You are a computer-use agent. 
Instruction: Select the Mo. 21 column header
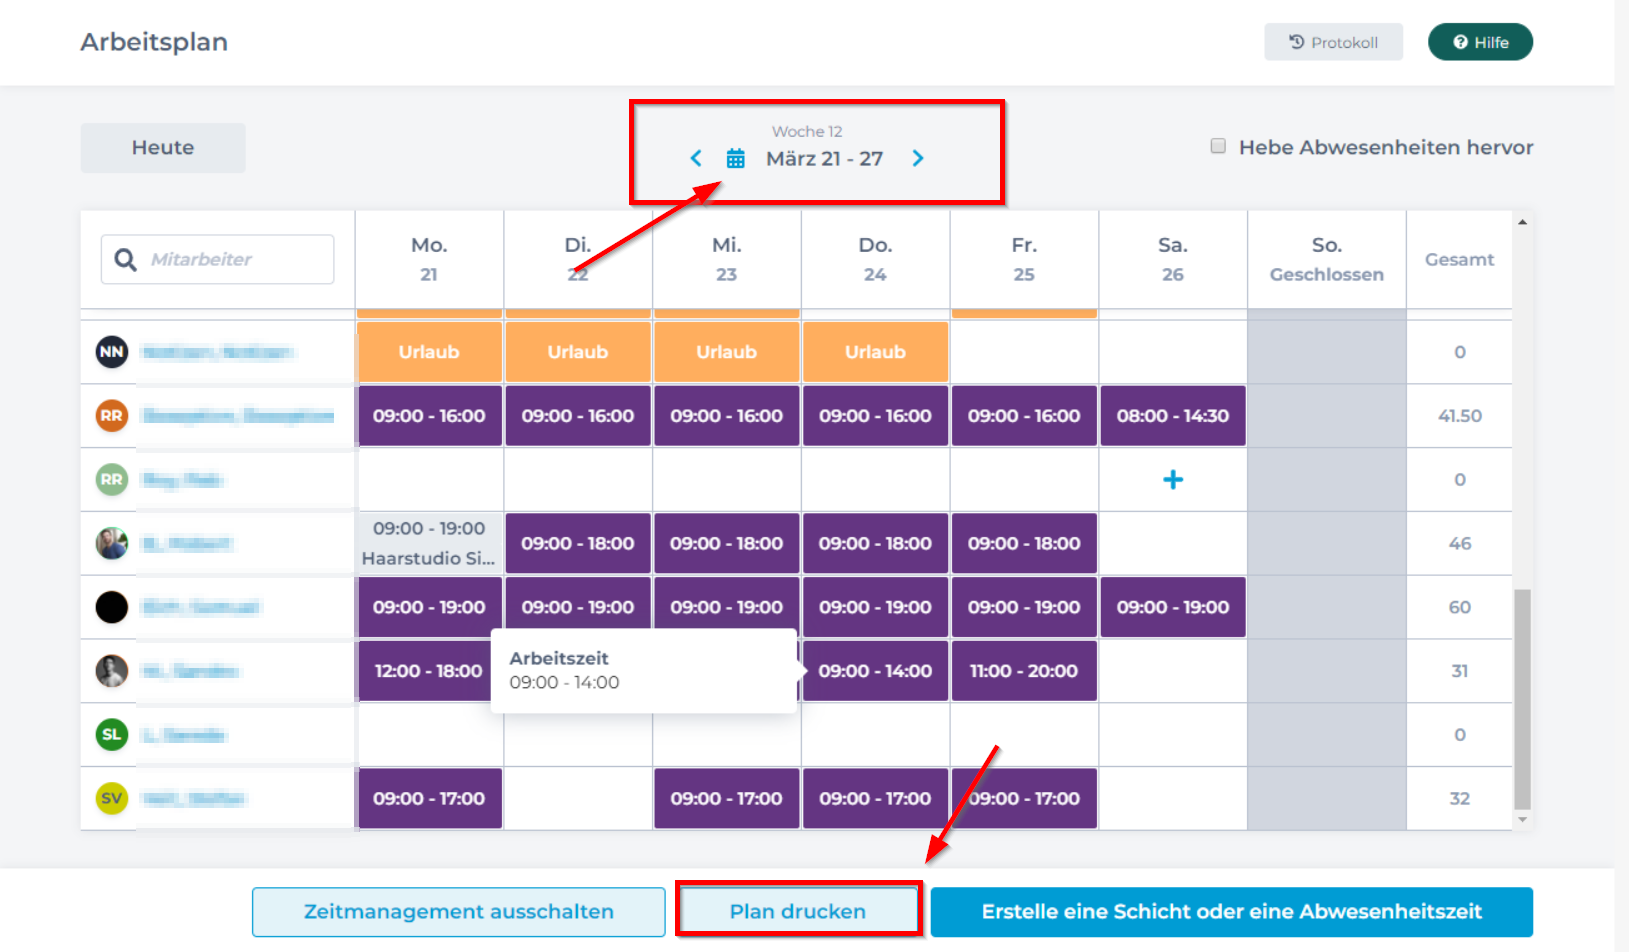(x=429, y=259)
